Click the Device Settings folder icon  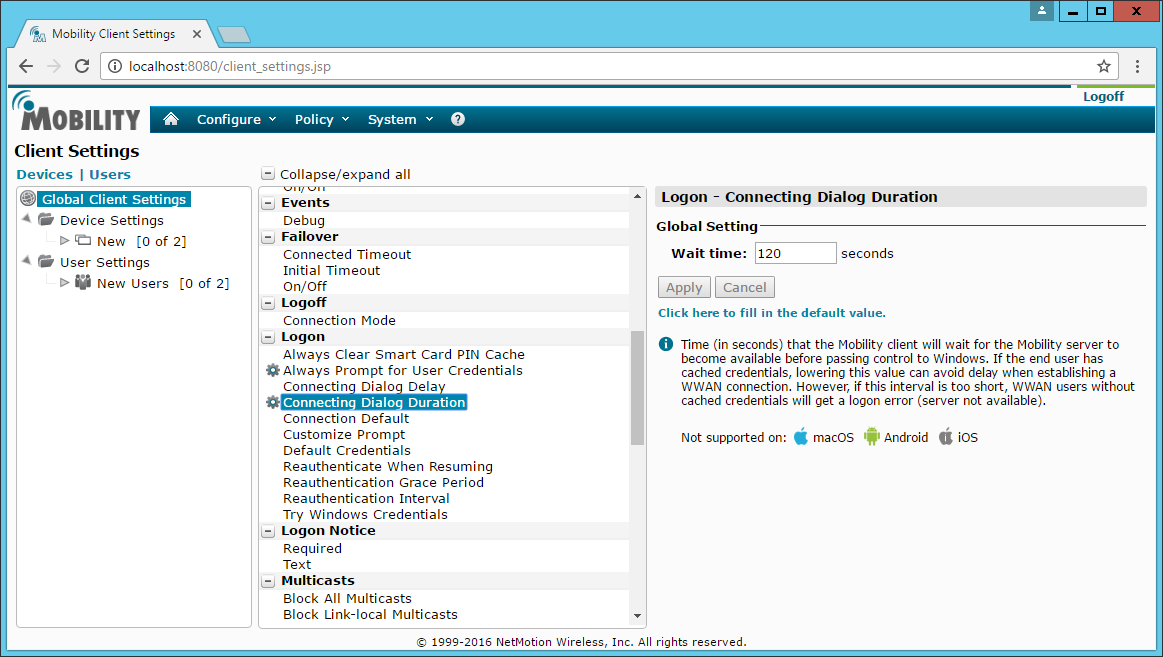(x=46, y=220)
